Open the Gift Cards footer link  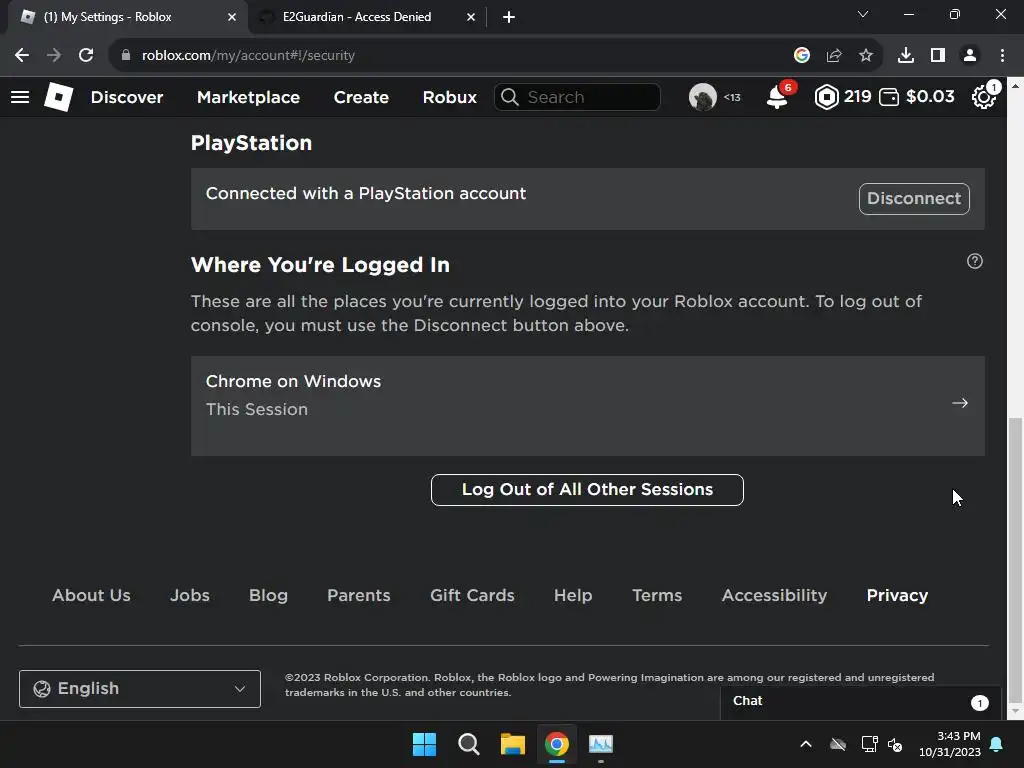pyautogui.click(x=472, y=596)
